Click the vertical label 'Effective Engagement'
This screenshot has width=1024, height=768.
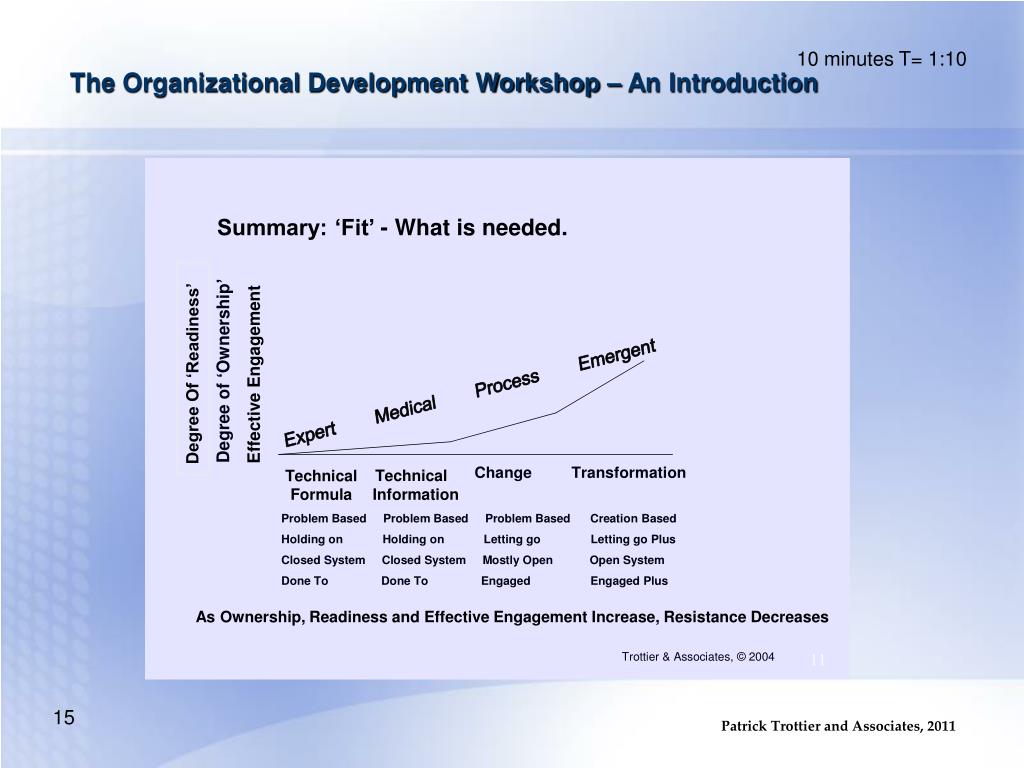coord(253,374)
